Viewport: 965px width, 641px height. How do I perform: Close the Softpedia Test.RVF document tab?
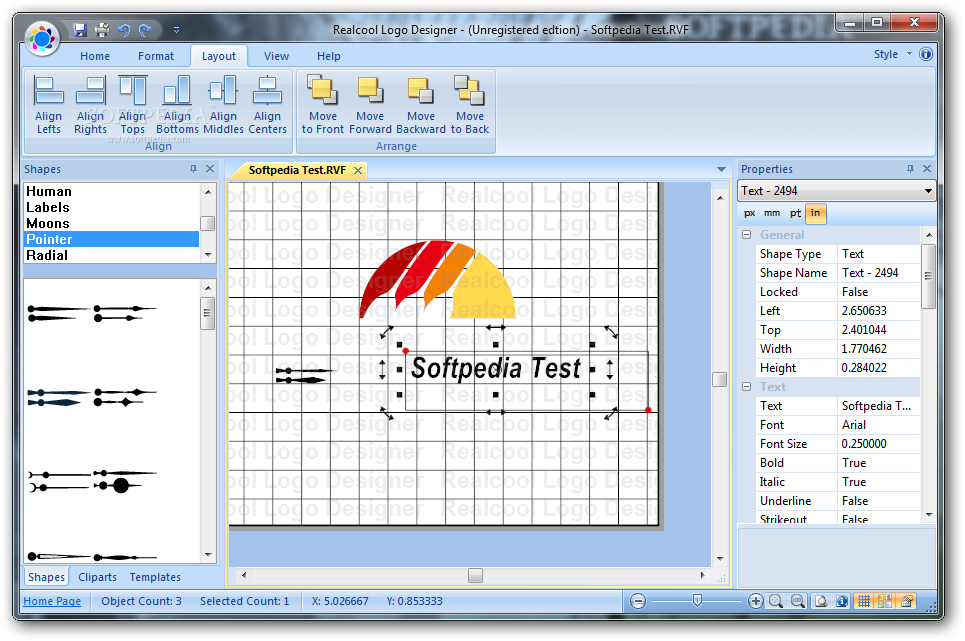click(x=358, y=170)
